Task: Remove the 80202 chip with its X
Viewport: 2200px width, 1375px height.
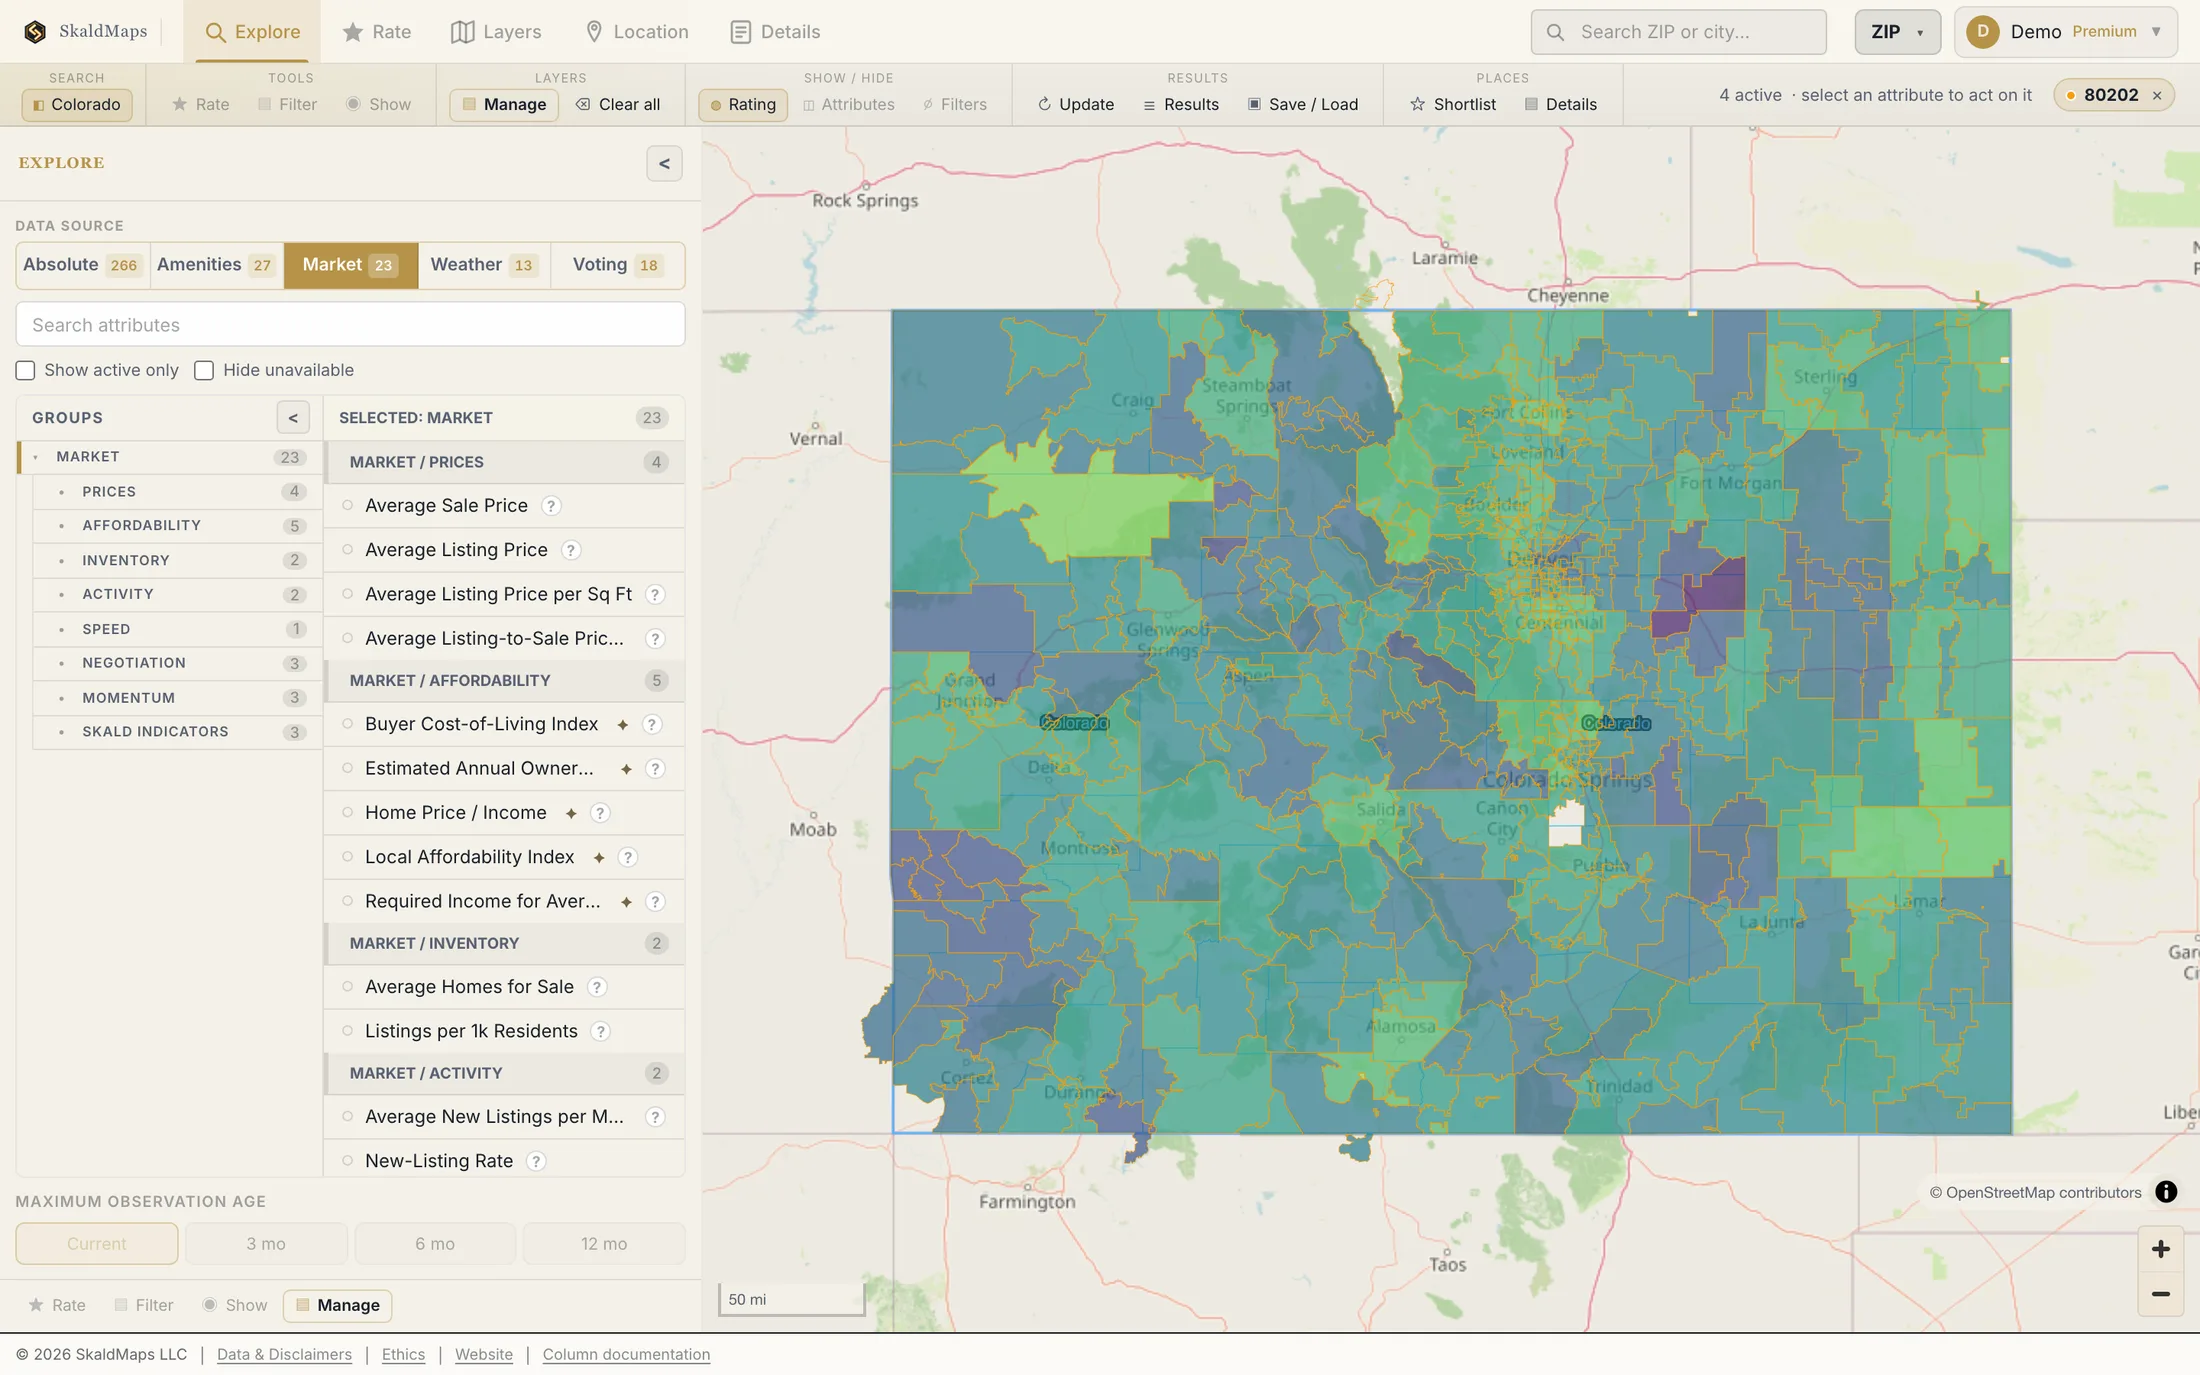Action: click(2157, 96)
